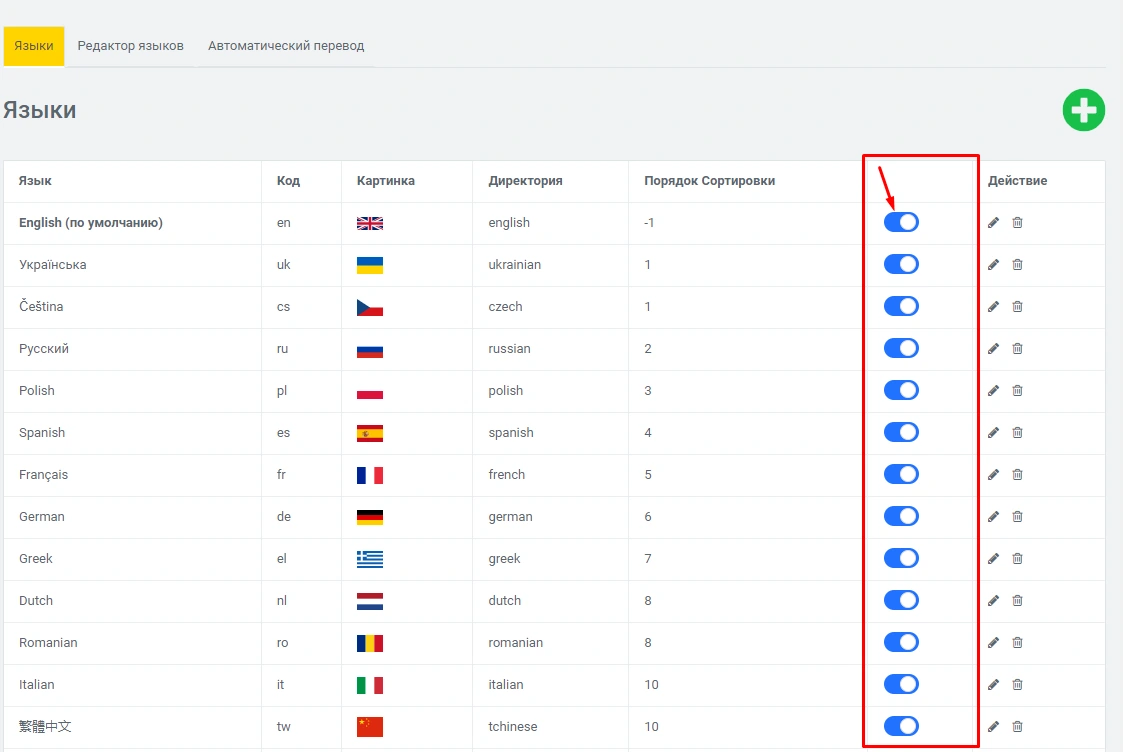The height and width of the screenshot is (752, 1123).
Task: Click trash icon for Spanish row
Action: 1017,433
